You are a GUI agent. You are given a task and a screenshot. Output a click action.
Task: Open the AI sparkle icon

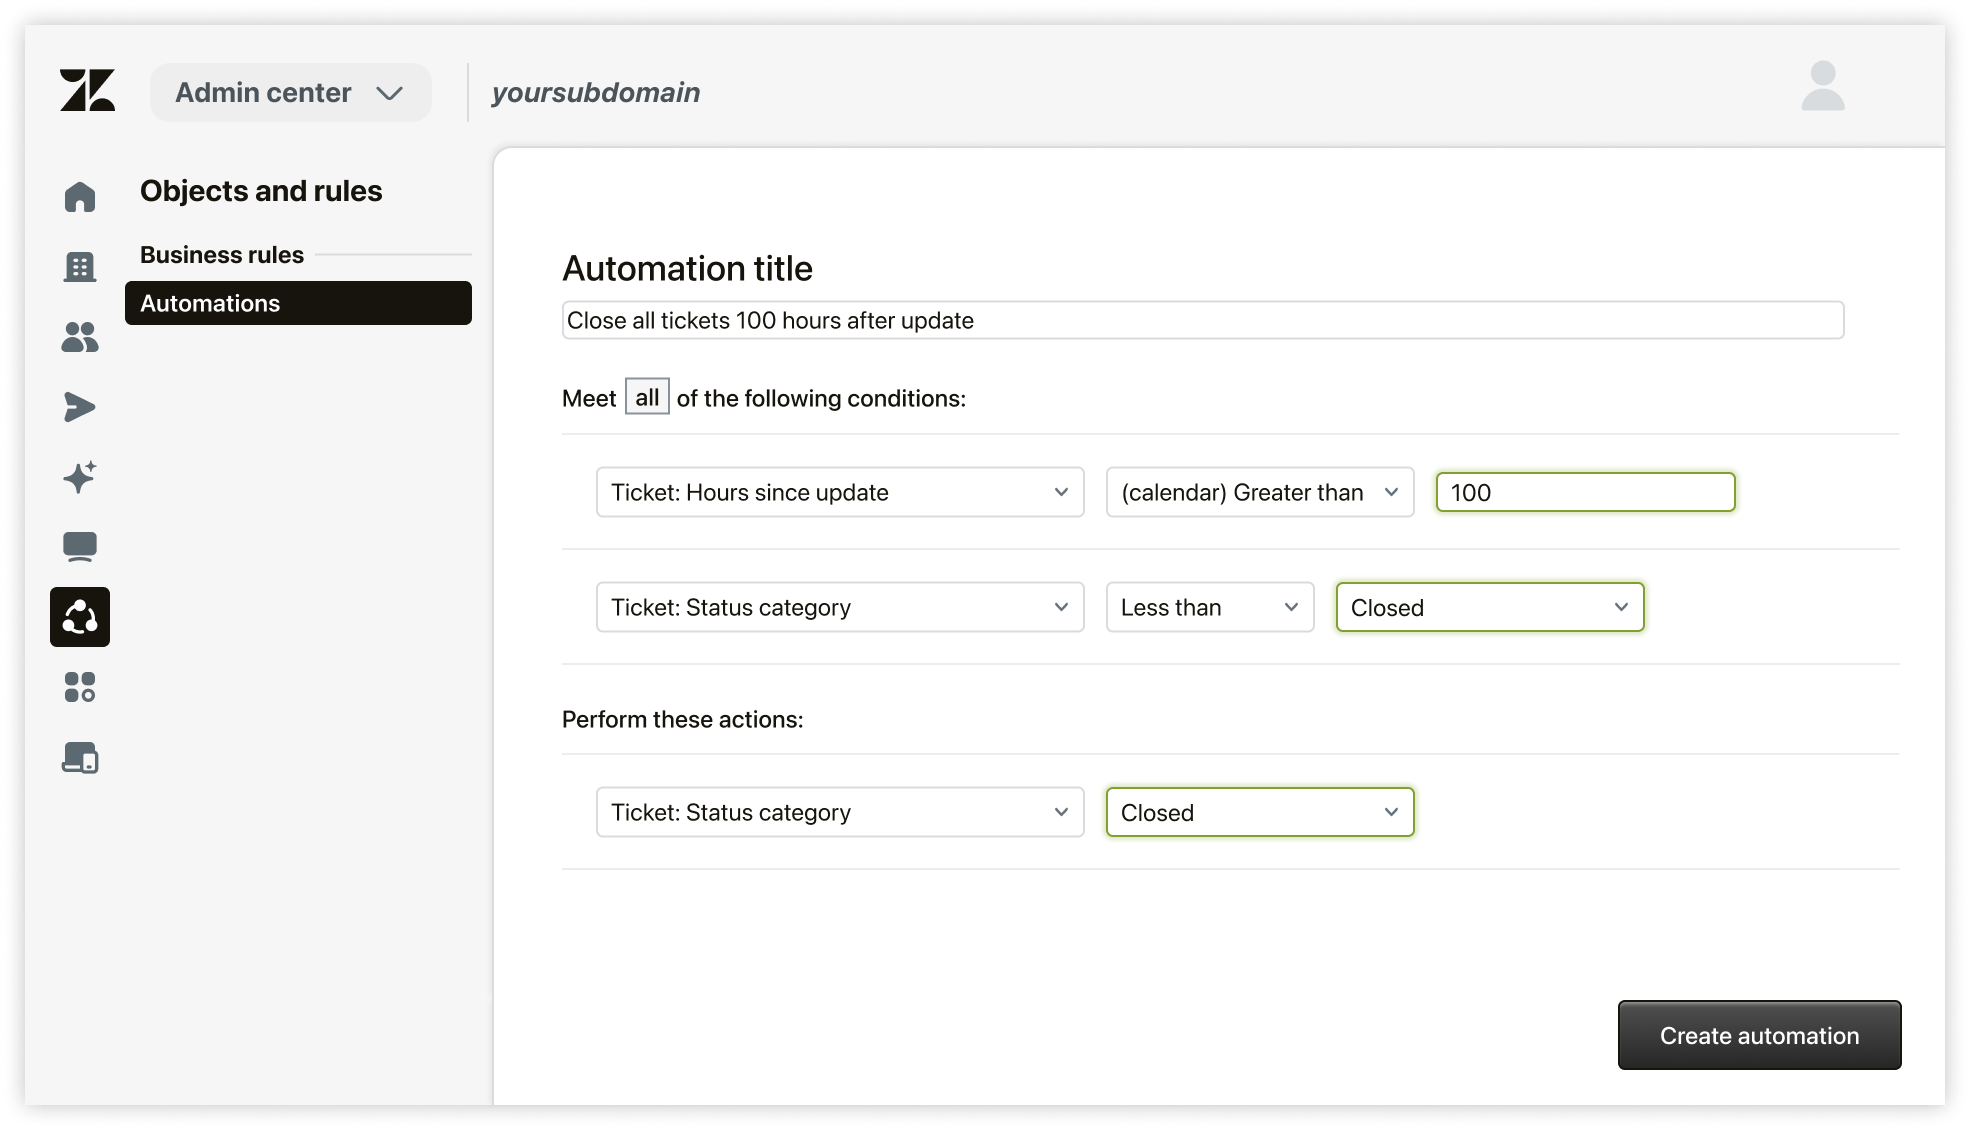[80, 477]
